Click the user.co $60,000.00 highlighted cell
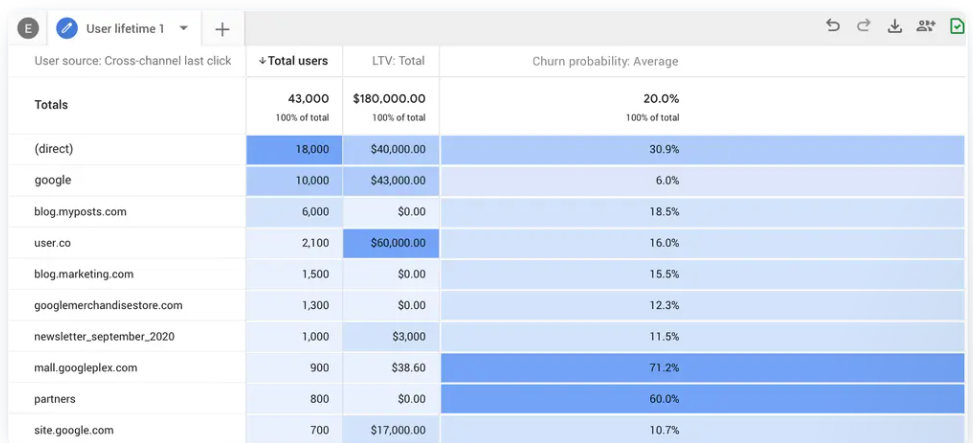973x443 pixels. (x=391, y=243)
